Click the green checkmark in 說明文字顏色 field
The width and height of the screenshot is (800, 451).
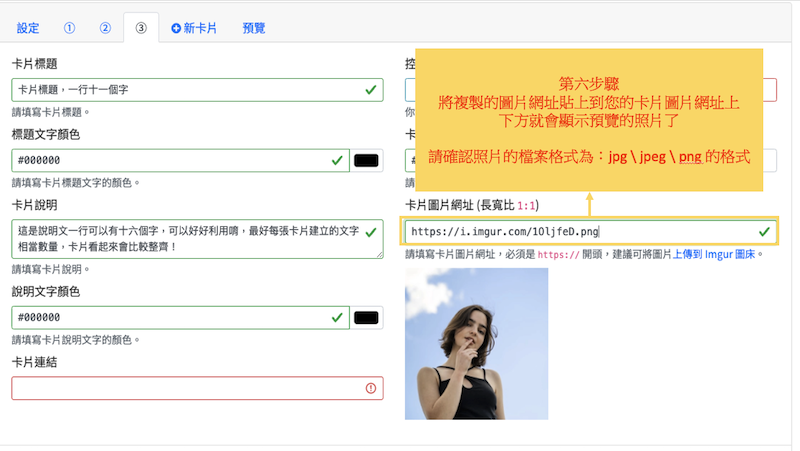pyautogui.click(x=336, y=317)
